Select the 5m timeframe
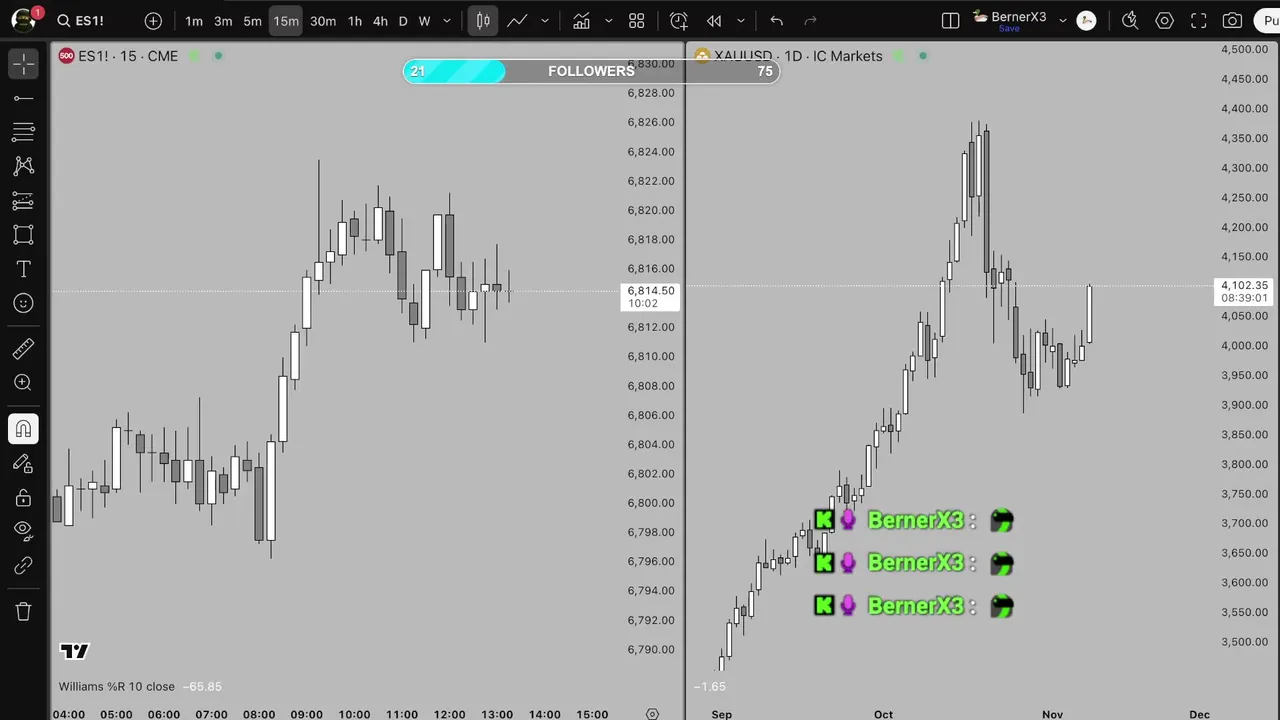 [252, 21]
